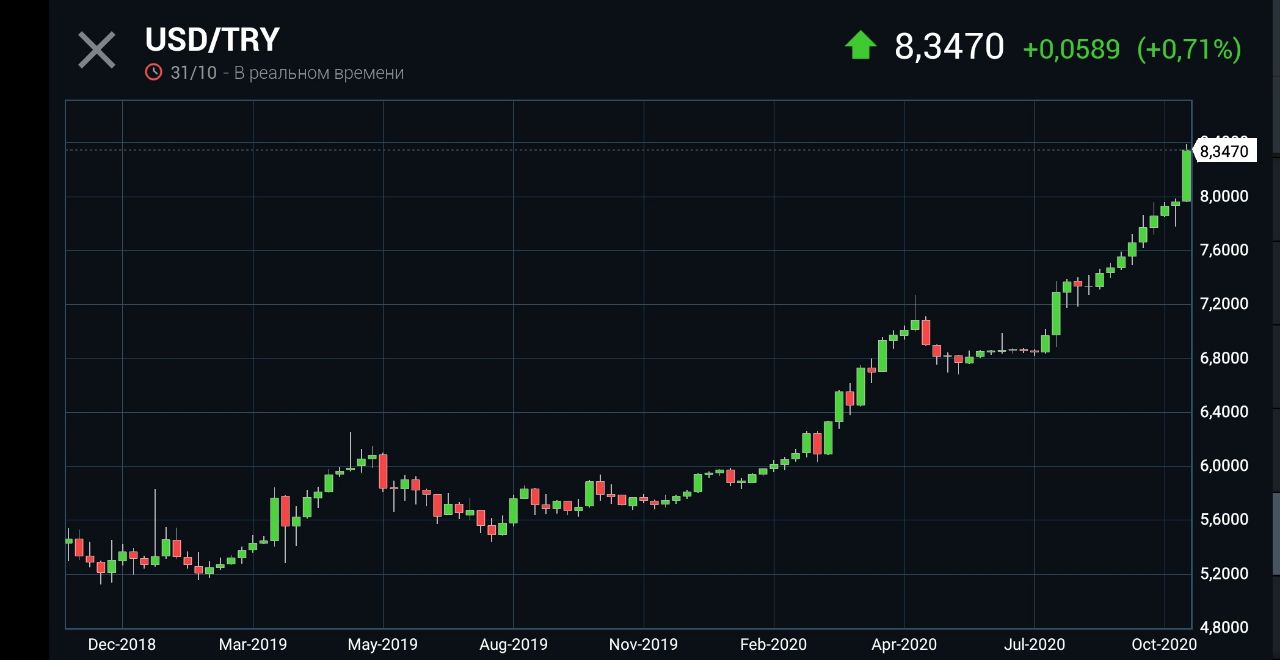The height and width of the screenshot is (660, 1280).
Task: Click the Oct-2020 date marker
Action: coord(1164,644)
